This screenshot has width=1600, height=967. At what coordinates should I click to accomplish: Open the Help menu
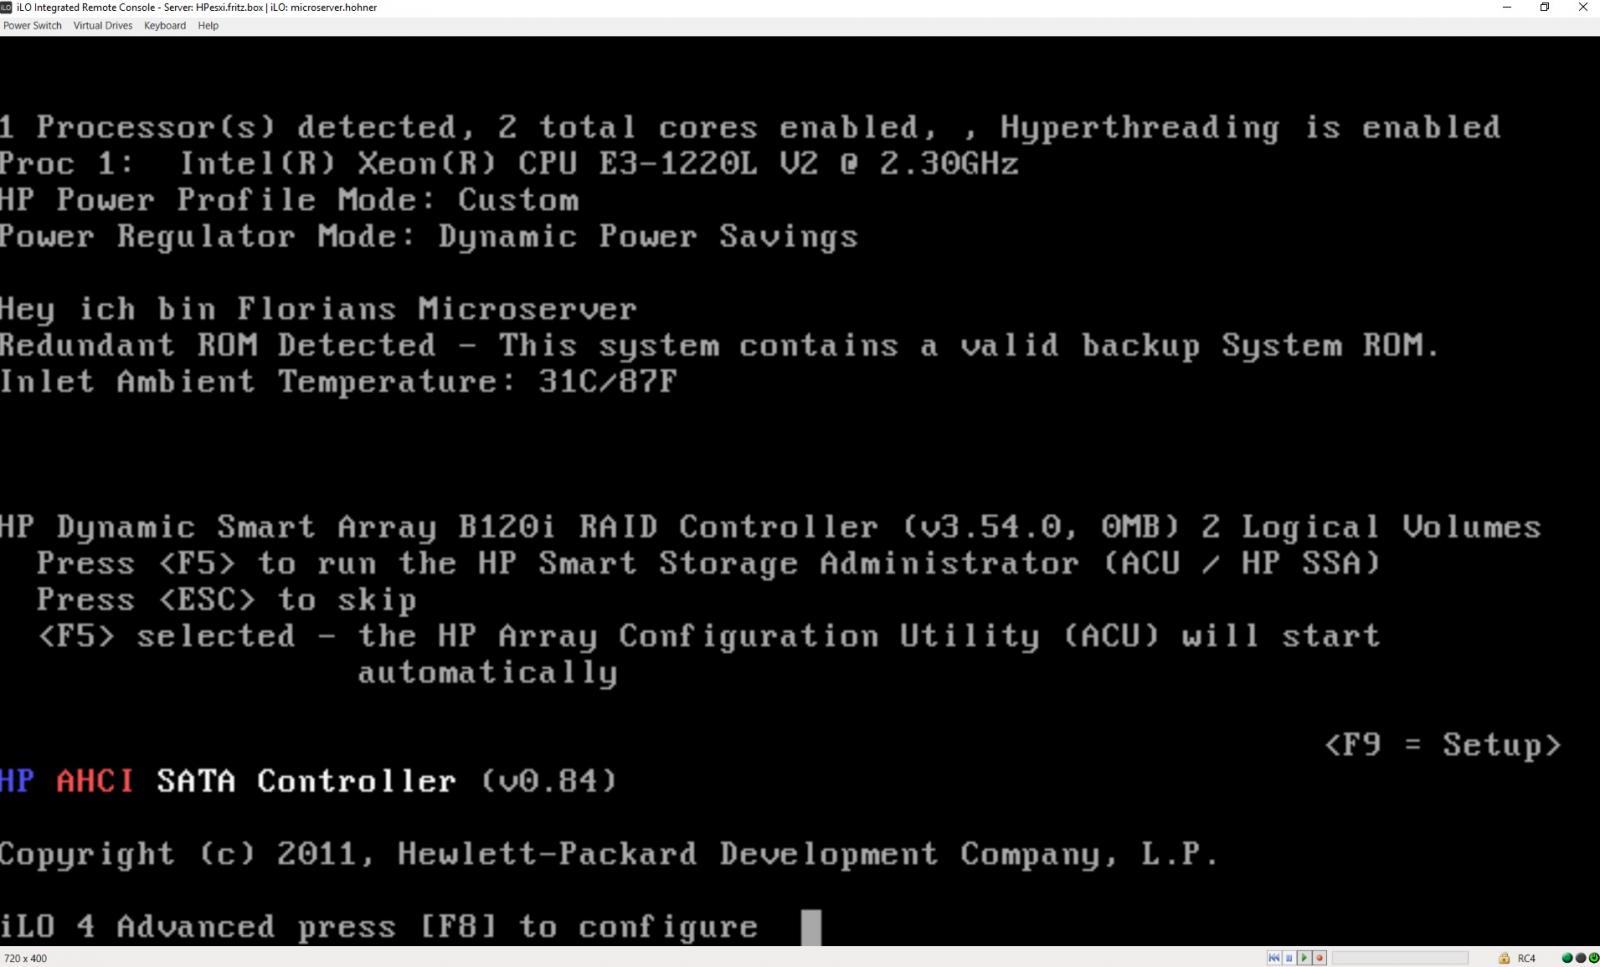point(208,26)
